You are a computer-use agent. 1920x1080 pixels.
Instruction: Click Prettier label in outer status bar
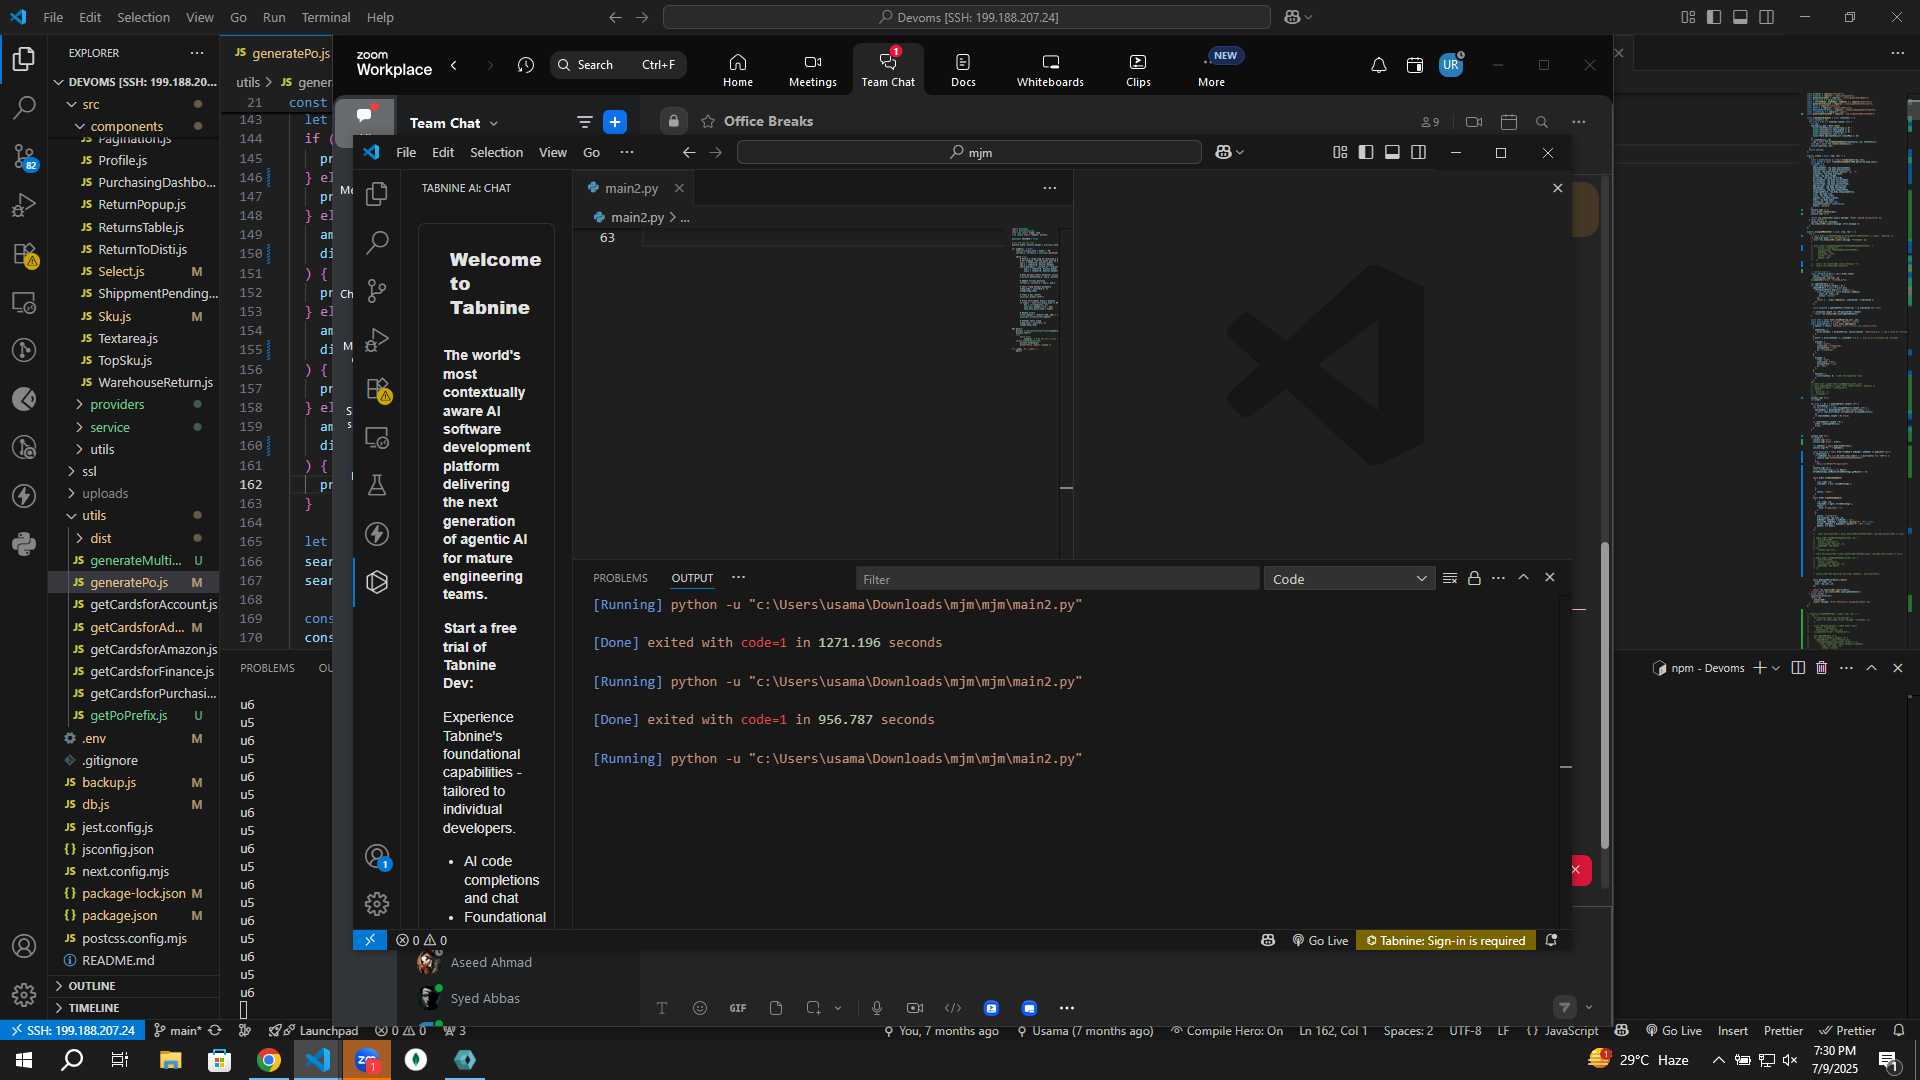1783,1031
